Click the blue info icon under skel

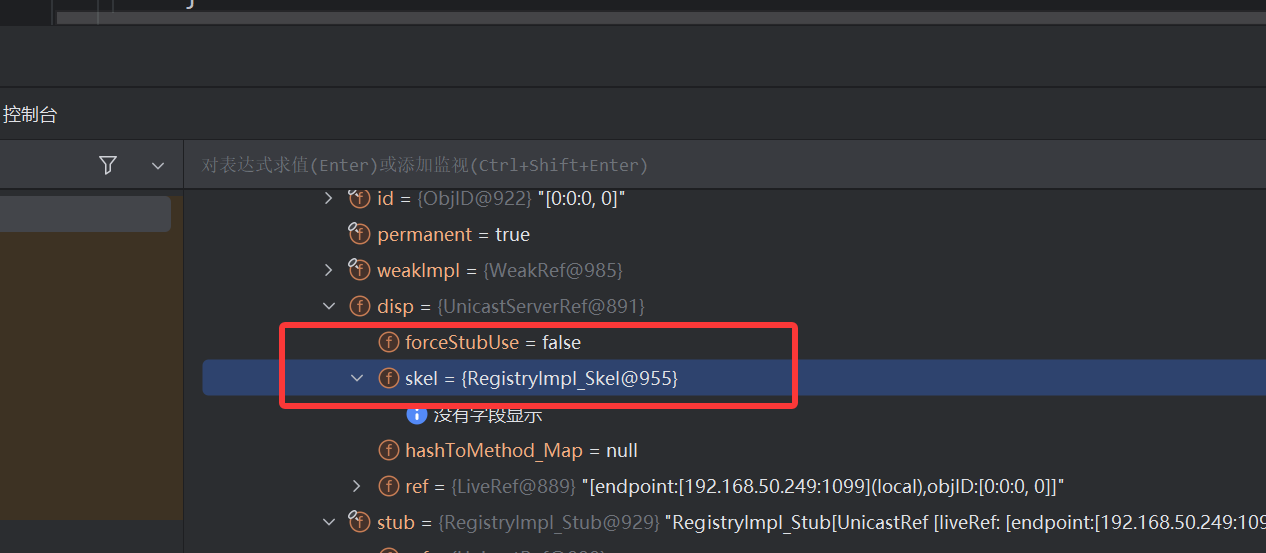(417, 414)
